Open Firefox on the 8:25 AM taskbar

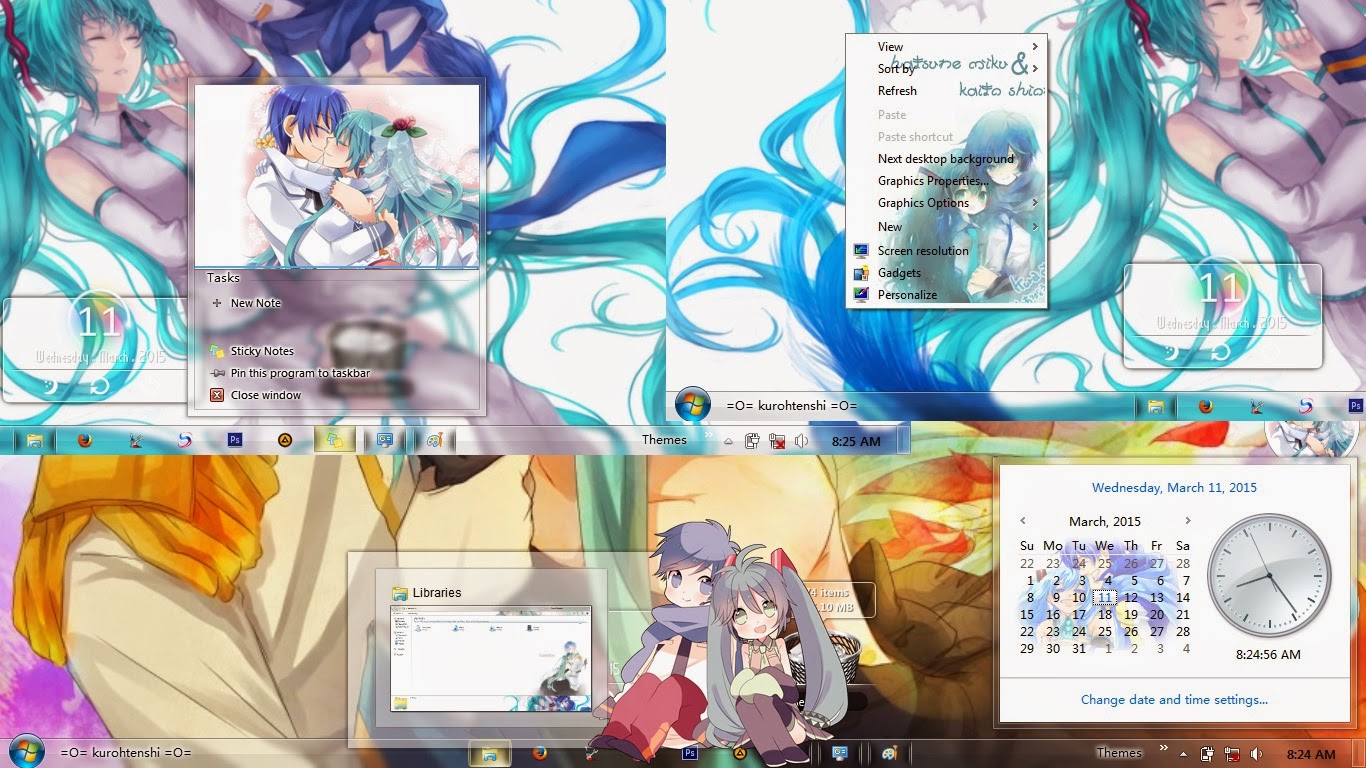tap(85, 439)
